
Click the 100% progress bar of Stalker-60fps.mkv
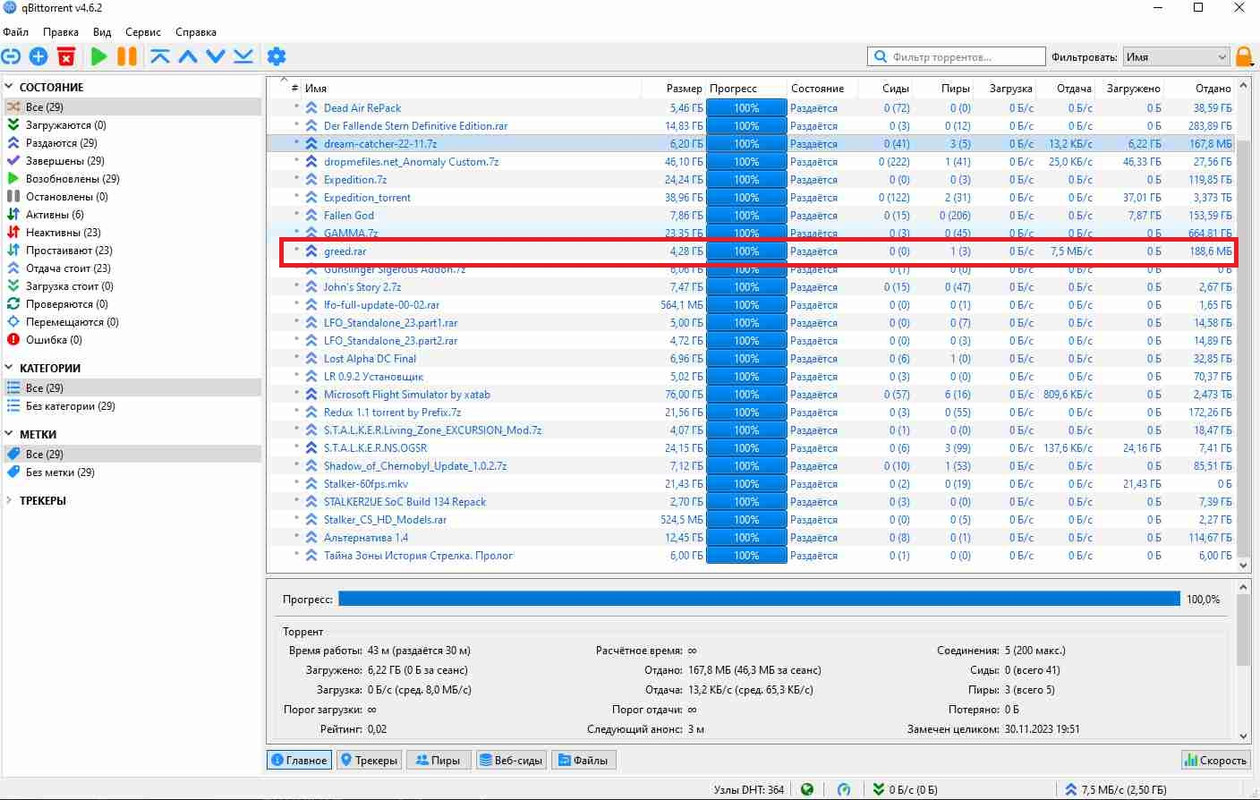coord(746,484)
